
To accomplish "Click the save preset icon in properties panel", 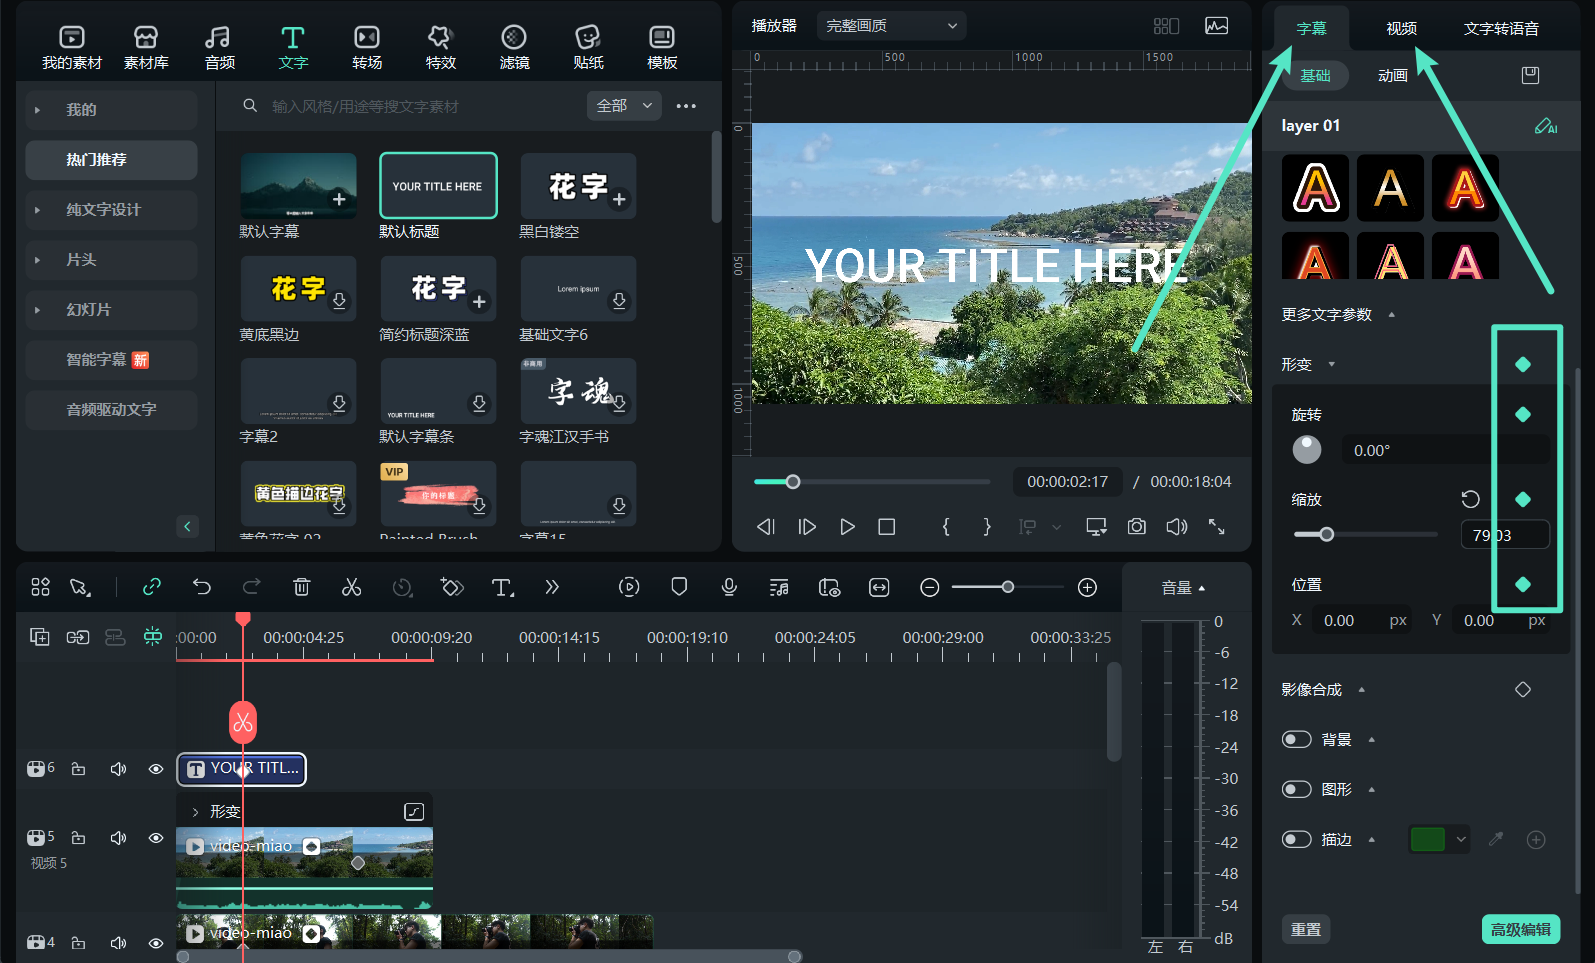I will point(1530,76).
